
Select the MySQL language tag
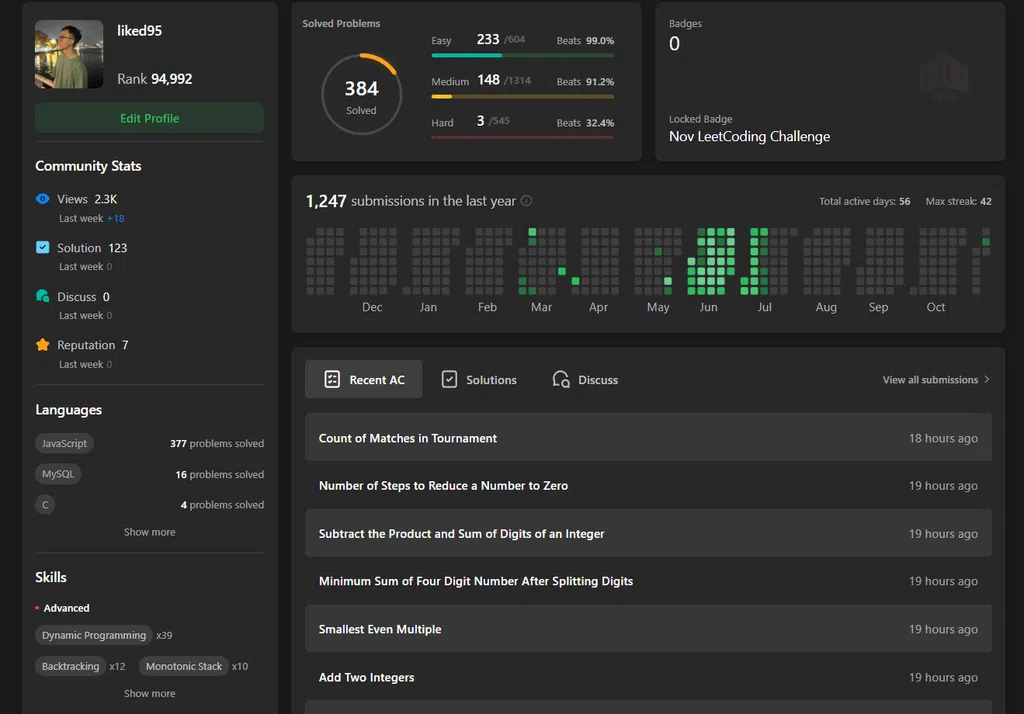[58, 474]
